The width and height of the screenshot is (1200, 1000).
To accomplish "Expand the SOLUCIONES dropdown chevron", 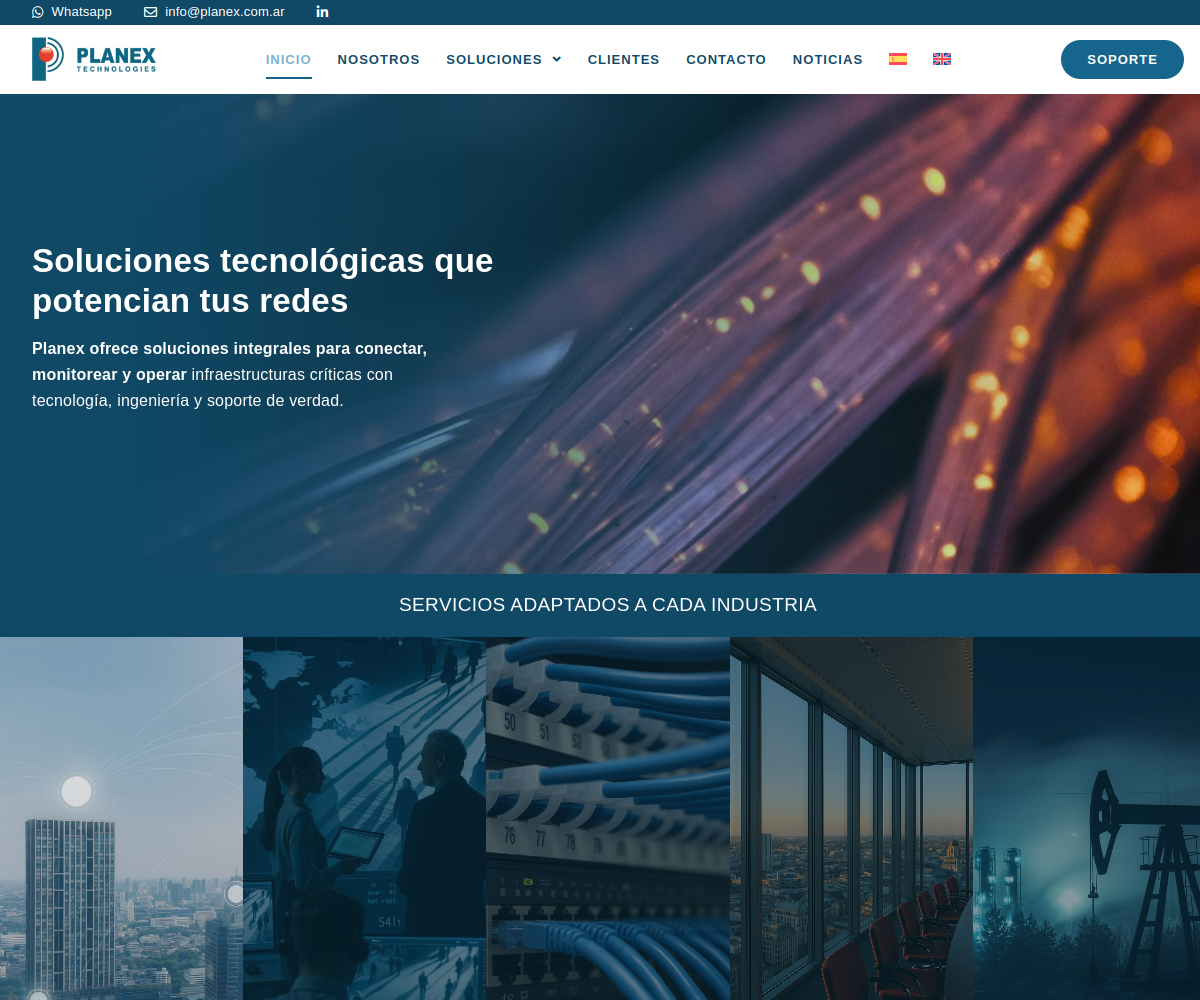I will [x=556, y=60].
